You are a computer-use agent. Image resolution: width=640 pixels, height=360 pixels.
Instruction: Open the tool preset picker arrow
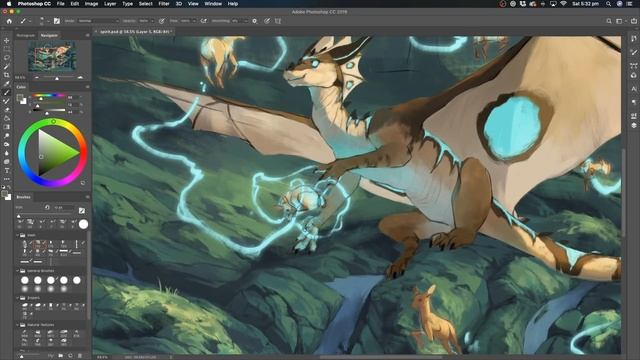click(x=29, y=21)
